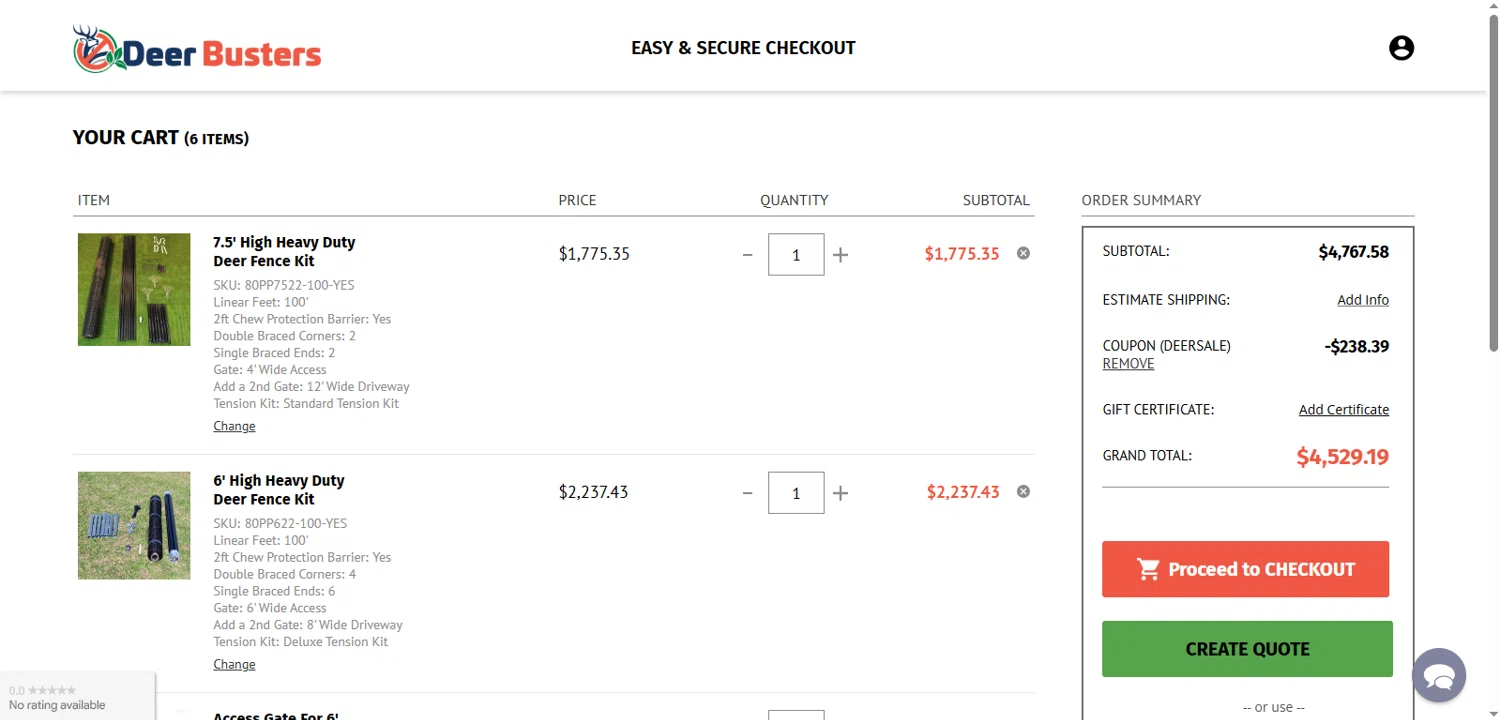Click Change under 7.5' High fence kit
The height and width of the screenshot is (720, 1500).
pyautogui.click(x=234, y=426)
